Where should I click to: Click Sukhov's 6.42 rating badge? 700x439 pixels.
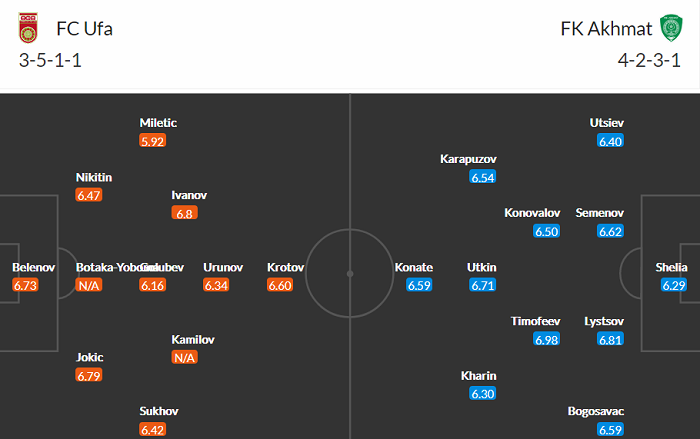click(152, 430)
